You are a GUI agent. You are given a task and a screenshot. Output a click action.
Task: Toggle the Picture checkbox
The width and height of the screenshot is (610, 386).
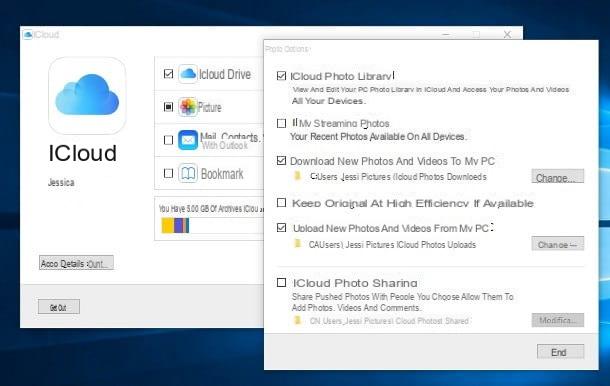click(168, 107)
